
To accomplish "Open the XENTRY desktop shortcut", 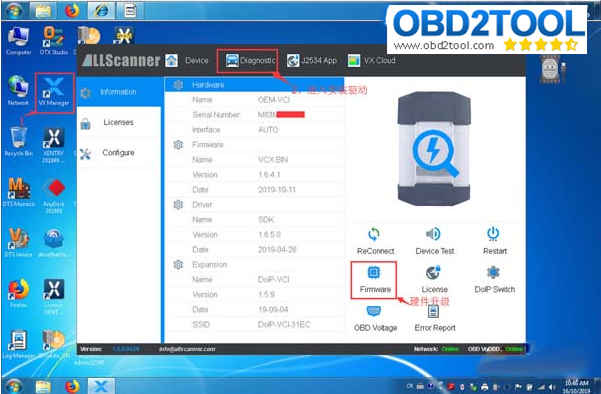I will [x=54, y=145].
